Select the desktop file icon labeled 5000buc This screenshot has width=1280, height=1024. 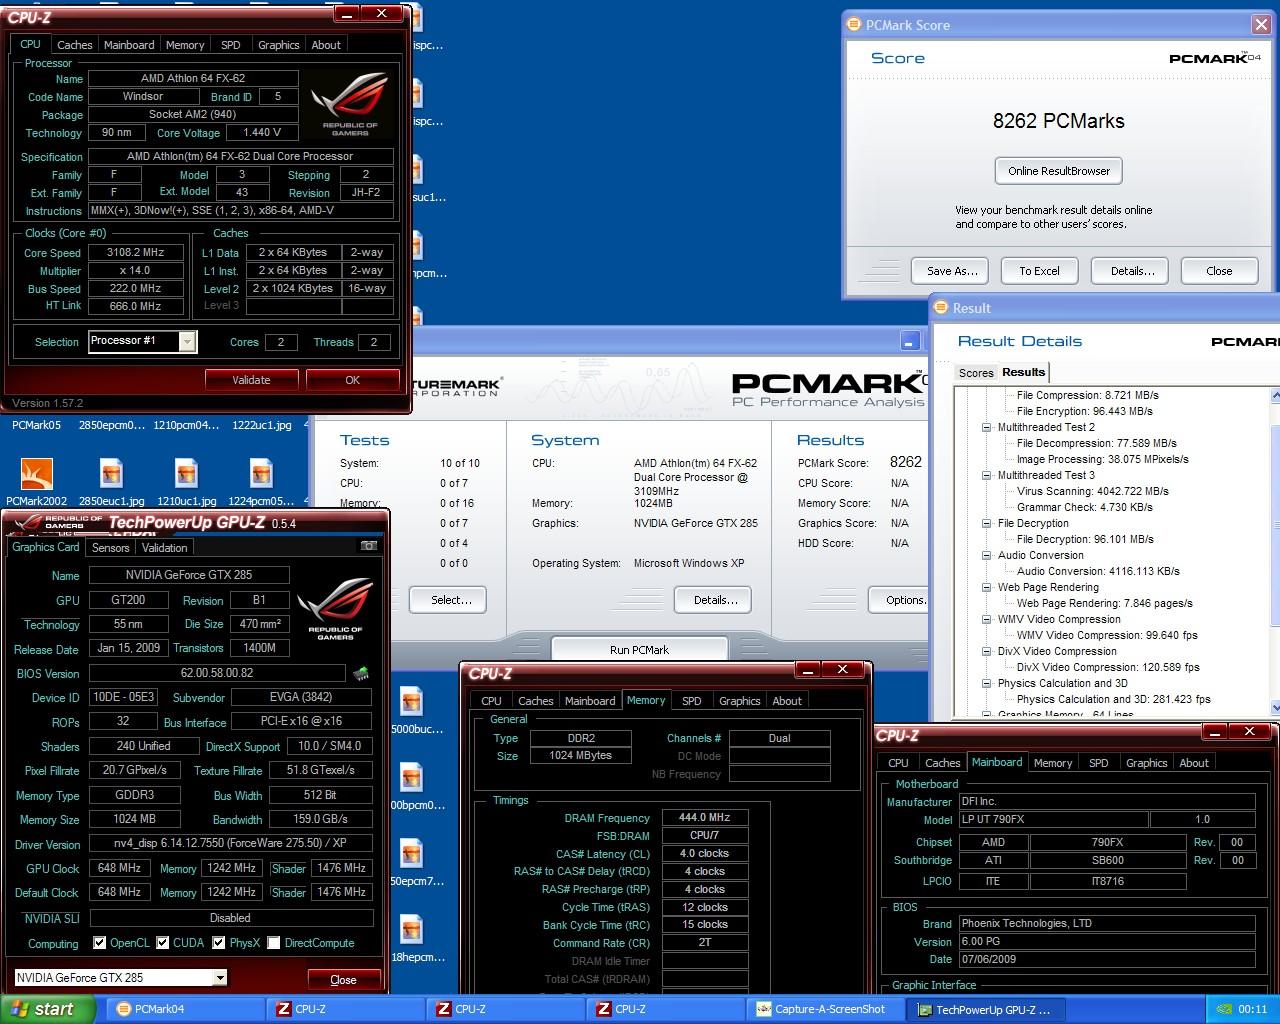coord(411,702)
